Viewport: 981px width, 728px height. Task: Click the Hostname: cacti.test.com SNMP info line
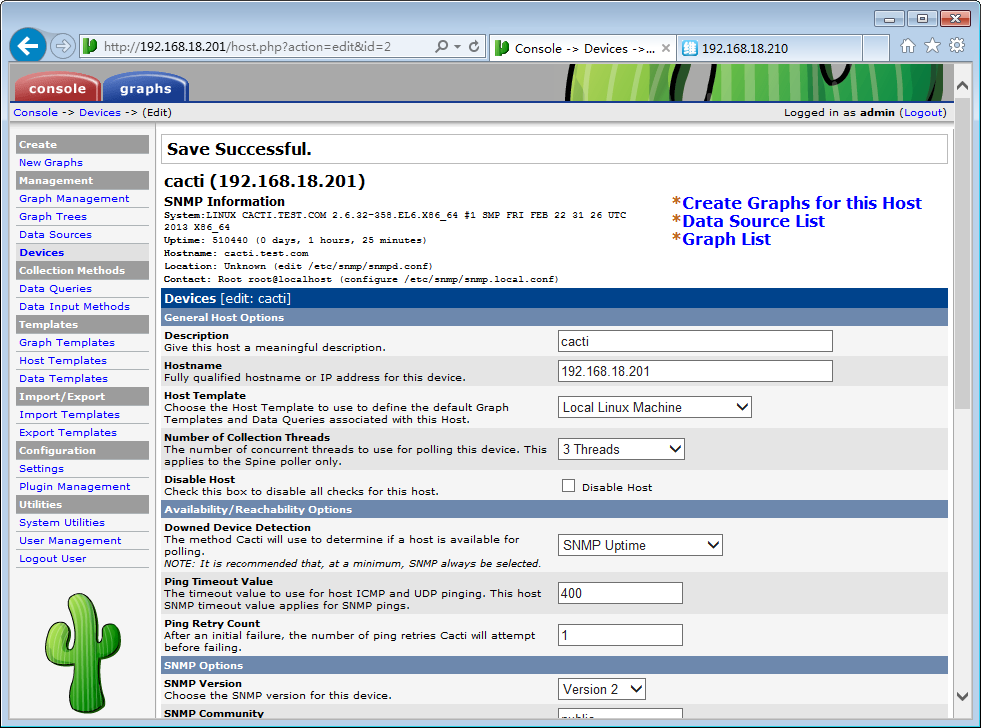(236, 253)
